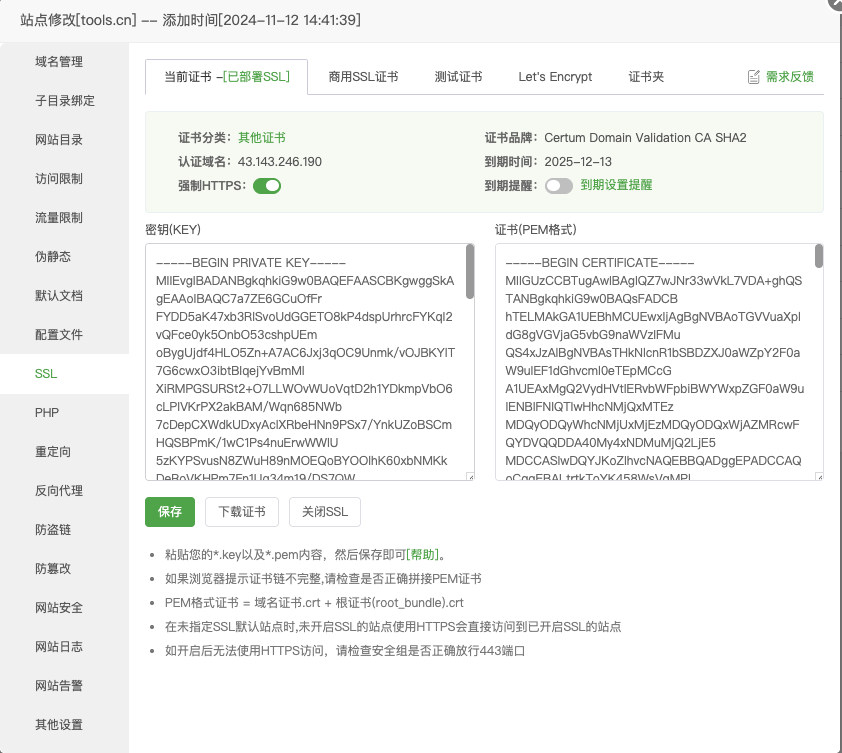
Task: Open the 证书夹 tab
Action: point(646,77)
